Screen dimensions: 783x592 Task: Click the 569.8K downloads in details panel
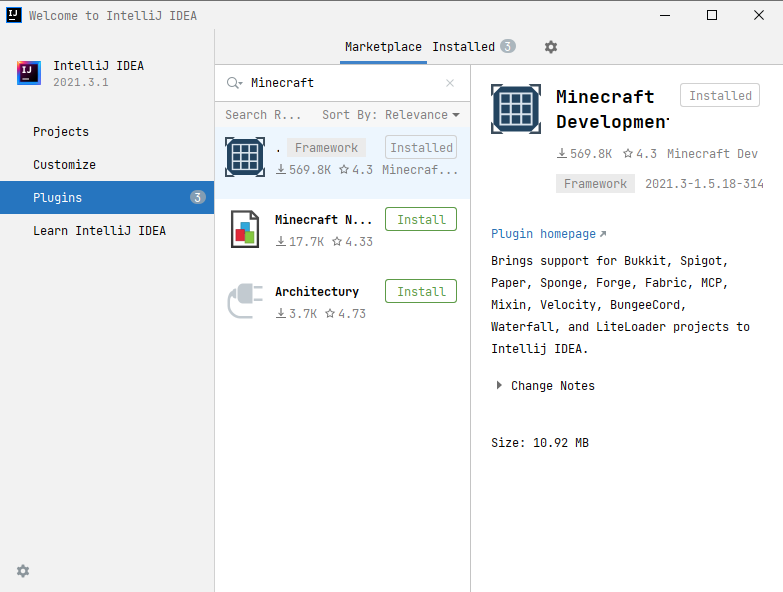(585, 154)
